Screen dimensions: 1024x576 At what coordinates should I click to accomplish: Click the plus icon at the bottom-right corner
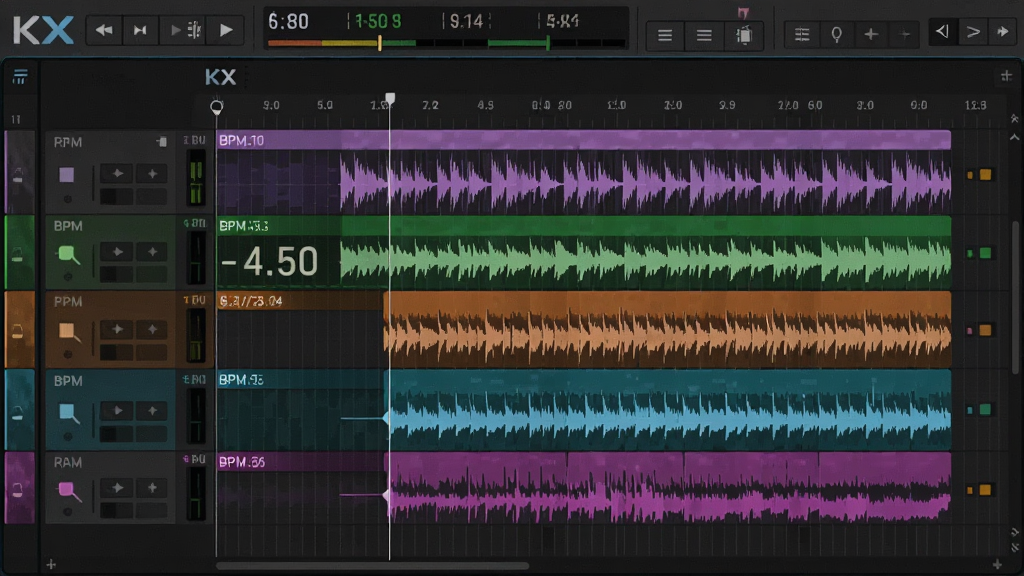(x=997, y=564)
